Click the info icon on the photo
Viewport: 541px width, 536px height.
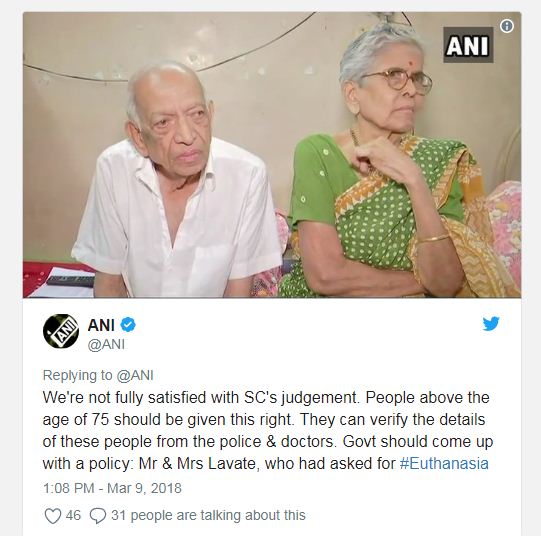506,26
